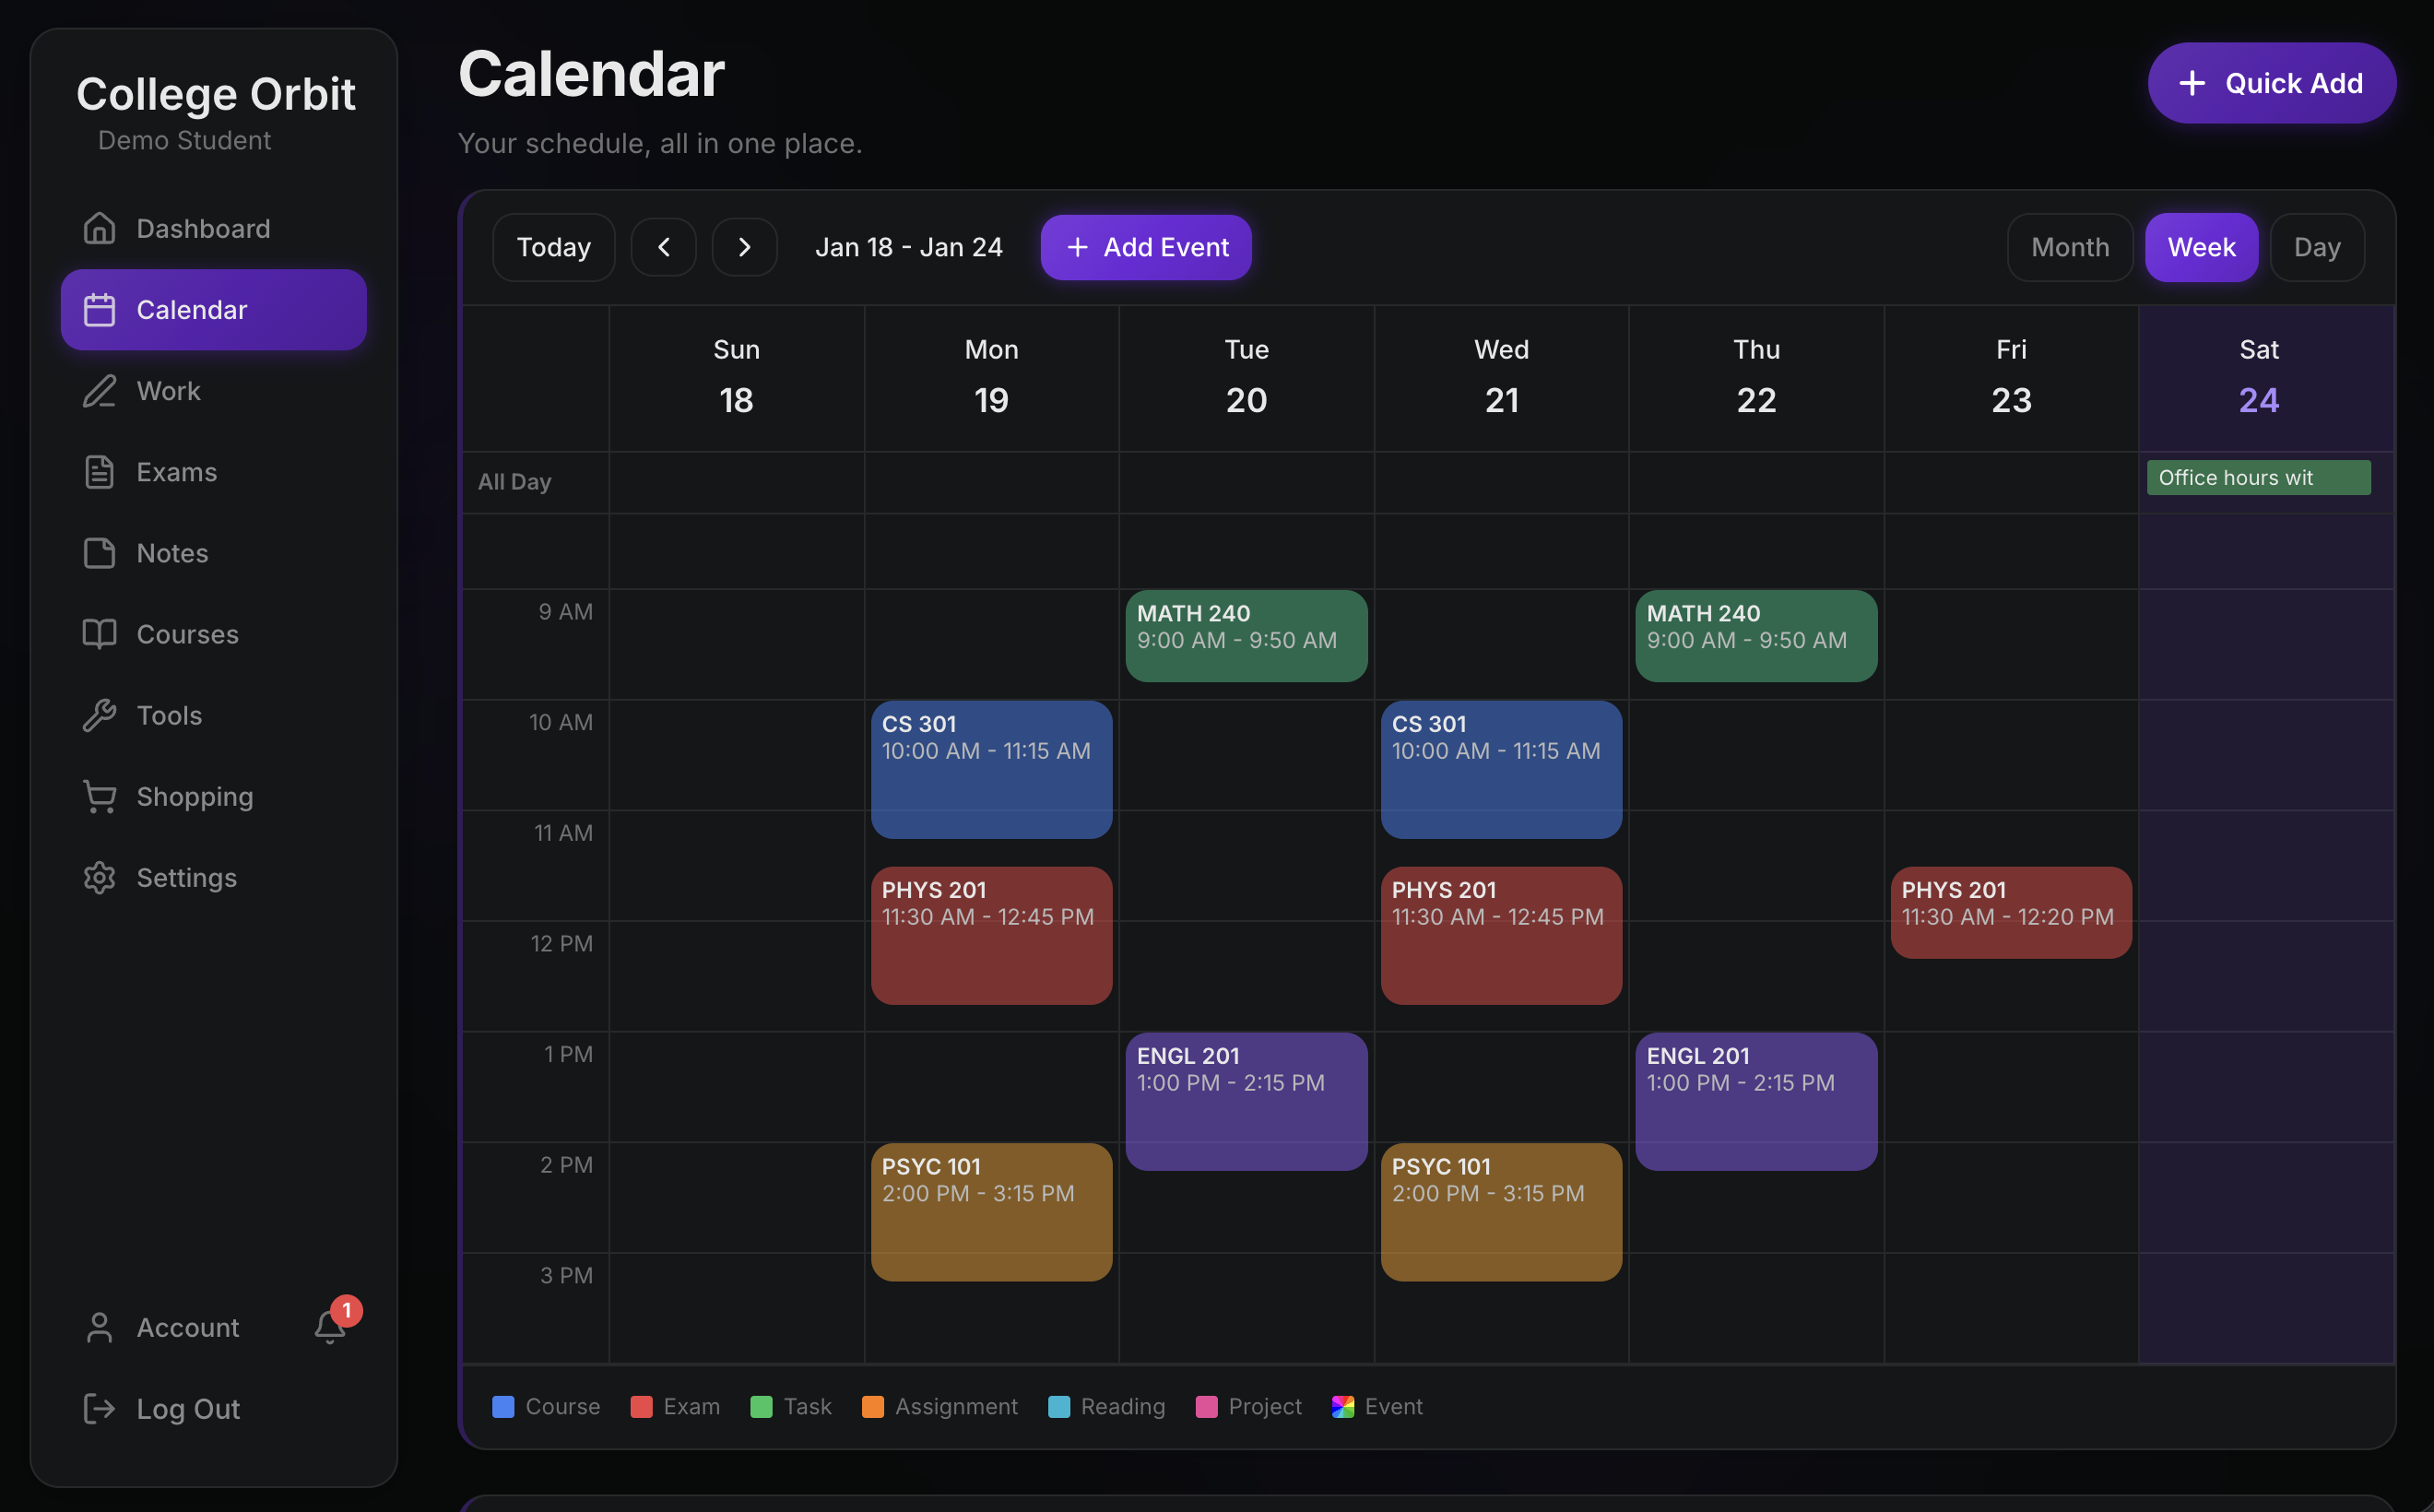Click the Settings gear icon
Screen dimensions: 2434x1512
pyautogui.click(x=99, y=877)
